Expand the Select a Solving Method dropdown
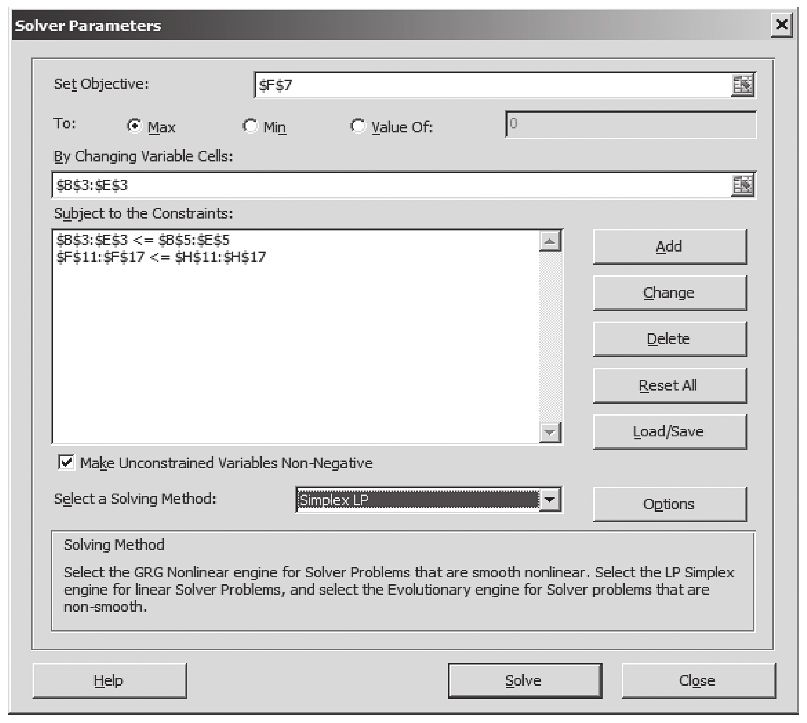 point(549,501)
